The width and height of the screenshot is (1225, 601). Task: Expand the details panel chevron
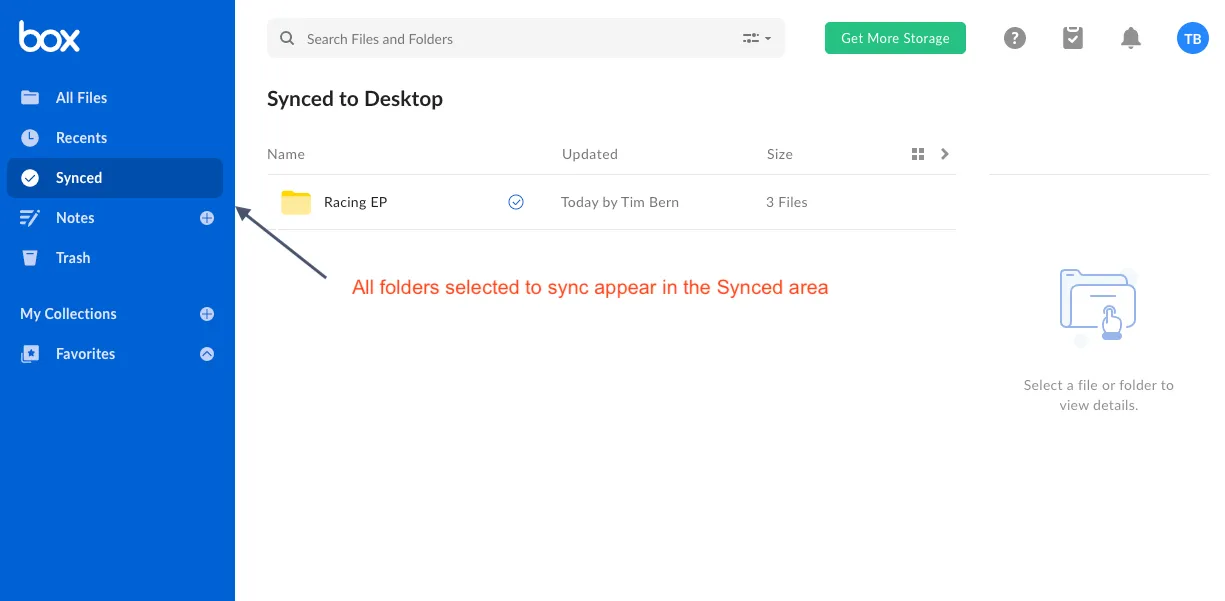click(944, 153)
